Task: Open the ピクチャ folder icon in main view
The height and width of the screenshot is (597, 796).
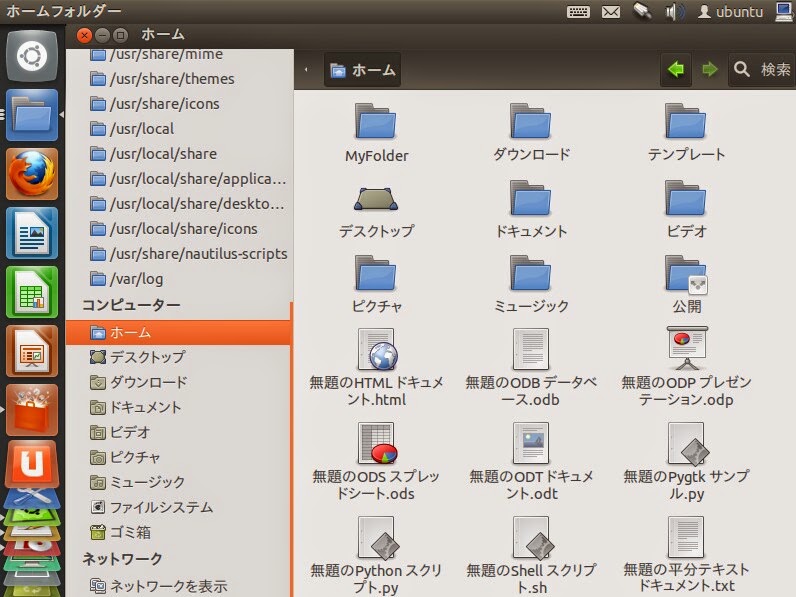Action: coord(376,273)
